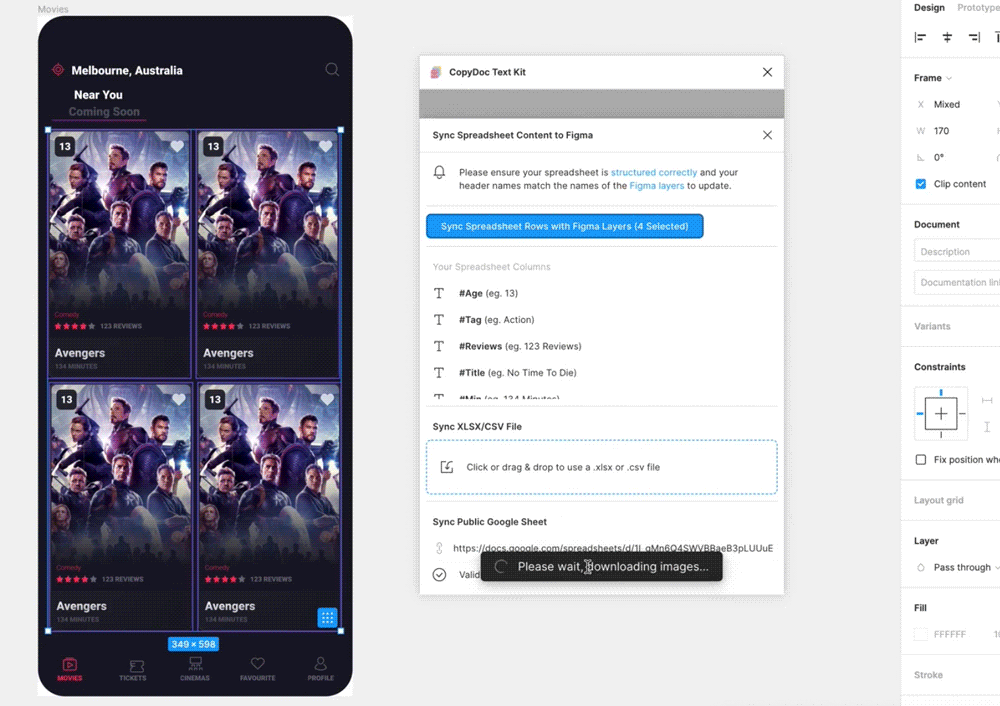Screen dimensions: 1000x706
Task: Click the text icon beside #Tag column
Action: click(x=439, y=320)
